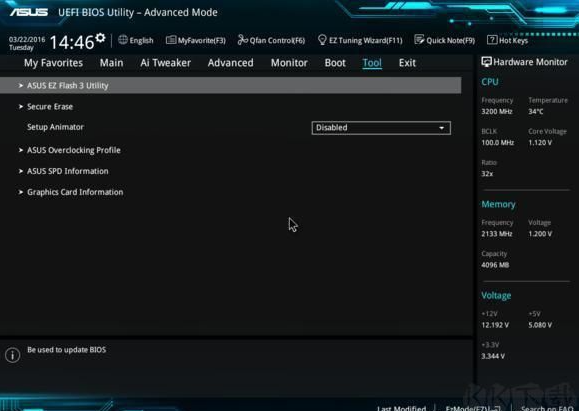Click the 100.0 MHz BCLK value
The width and height of the screenshot is (581, 411).
(498, 143)
